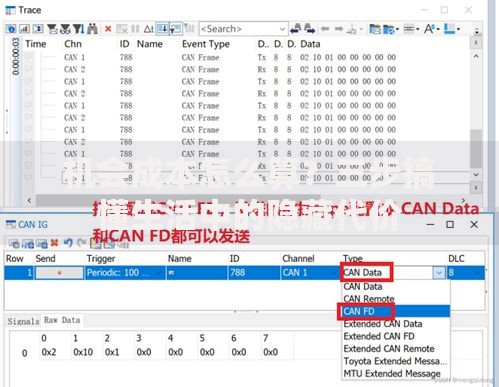Expand the Search box dropdown arrow

[x=282, y=29]
